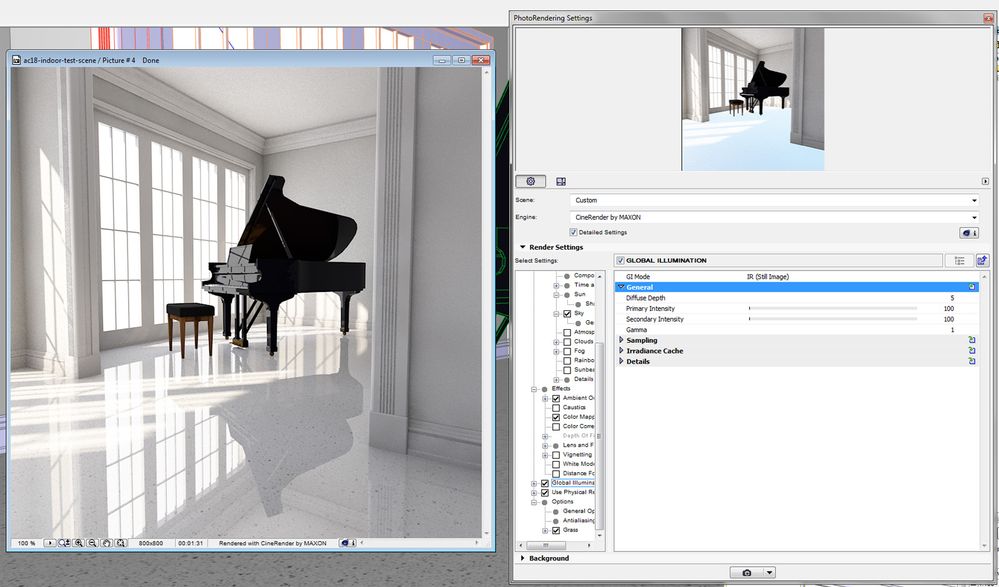Open the Scene dropdown showing Custom
The width and height of the screenshot is (999, 587).
click(x=774, y=200)
